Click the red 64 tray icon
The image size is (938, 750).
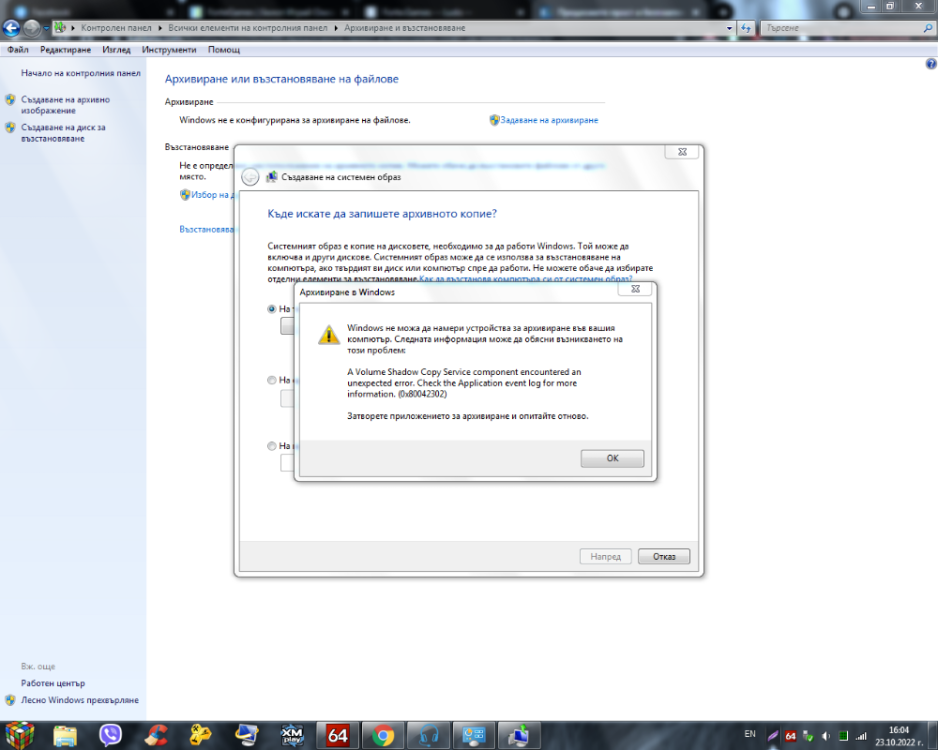pos(790,736)
